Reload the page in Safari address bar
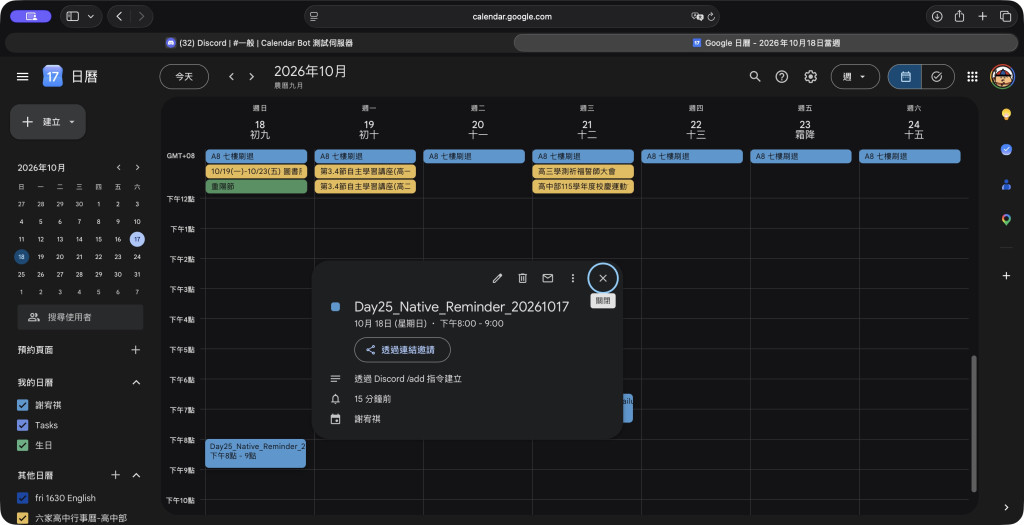This screenshot has height=525, width=1024. (x=711, y=16)
